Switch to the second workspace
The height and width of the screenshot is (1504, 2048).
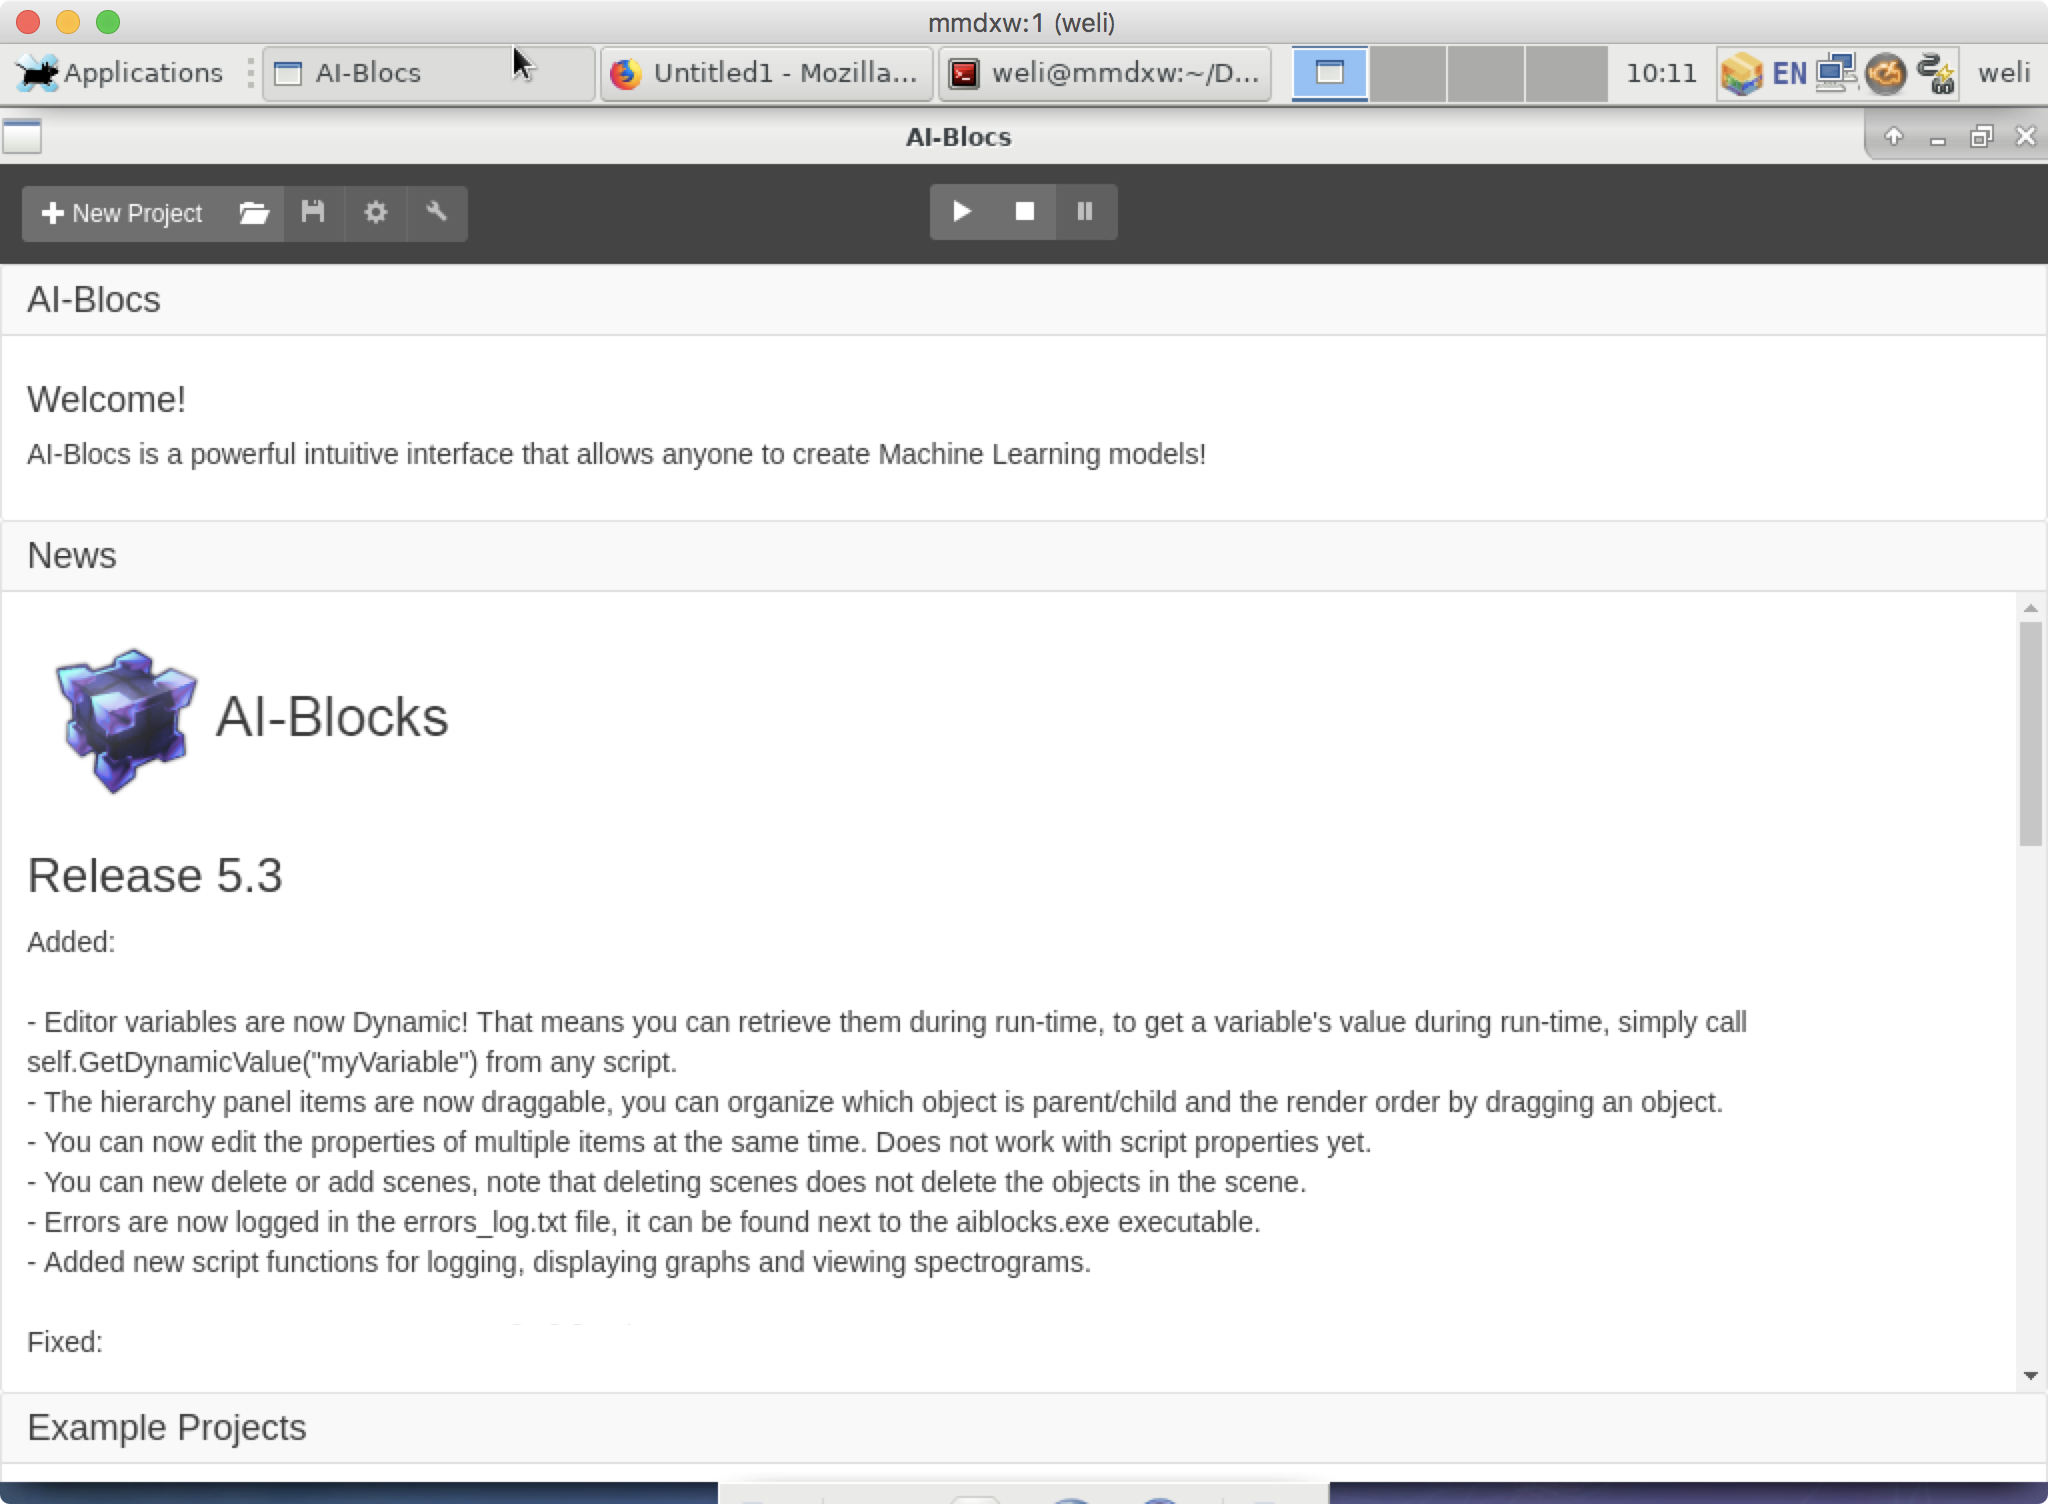point(1407,73)
